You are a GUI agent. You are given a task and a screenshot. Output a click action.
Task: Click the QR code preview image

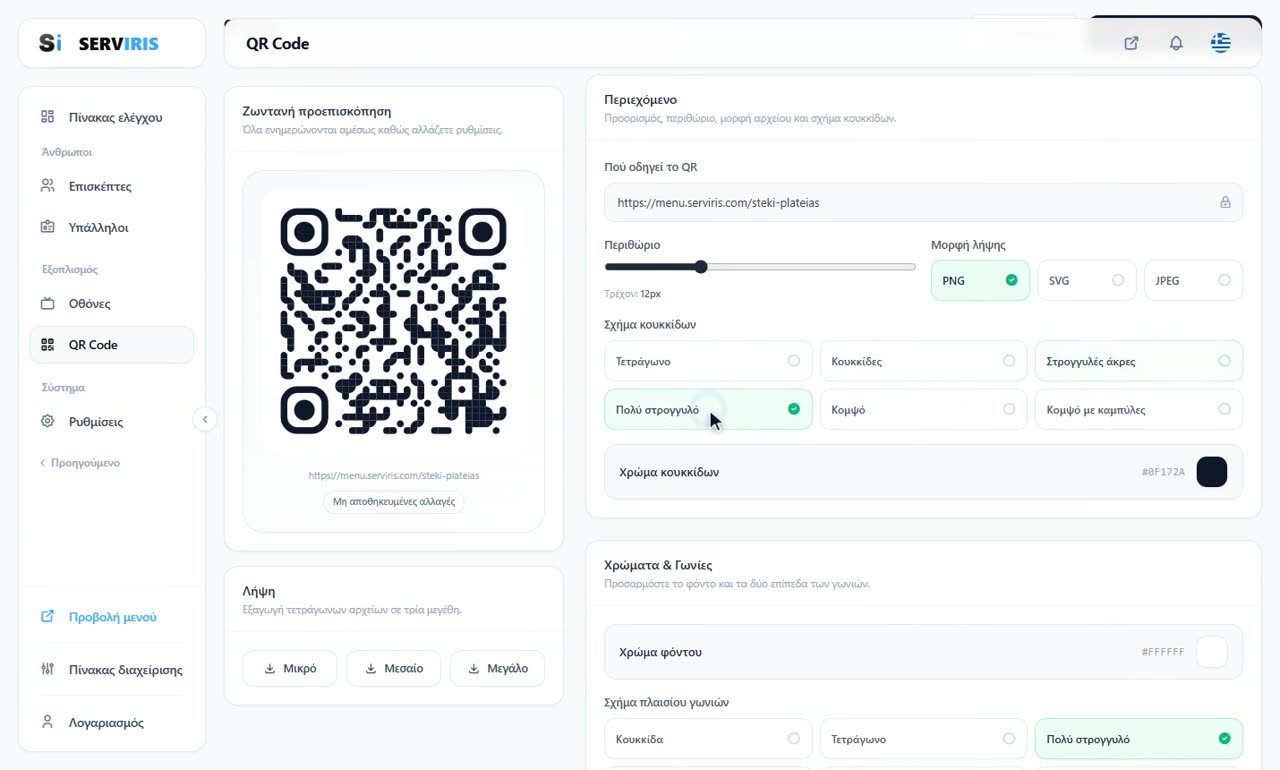pyautogui.click(x=394, y=322)
